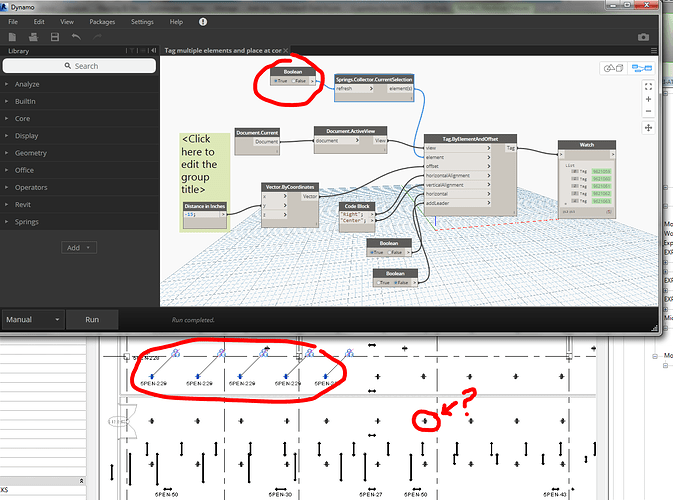The width and height of the screenshot is (673, 500).
Task: Open the Packages menu
Action: (x=102, y=22)
